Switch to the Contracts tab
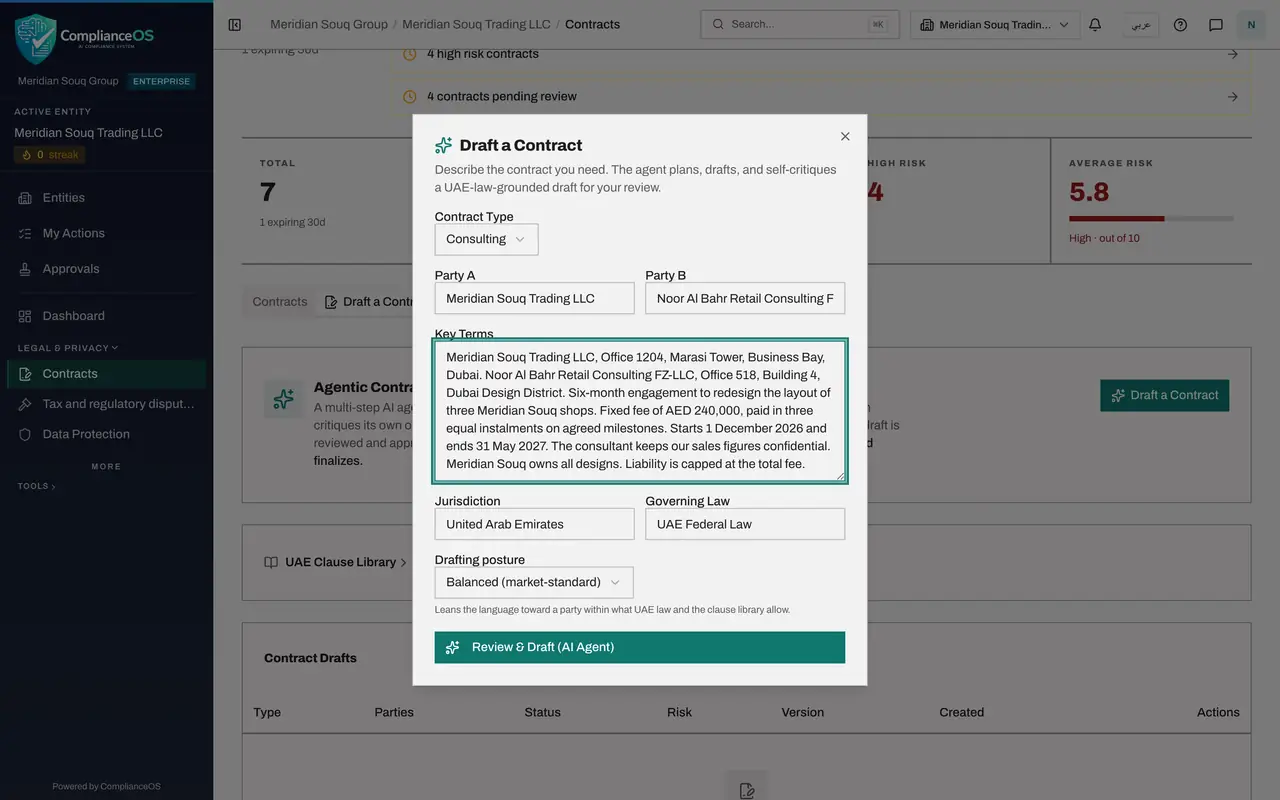 pos(280,302)
